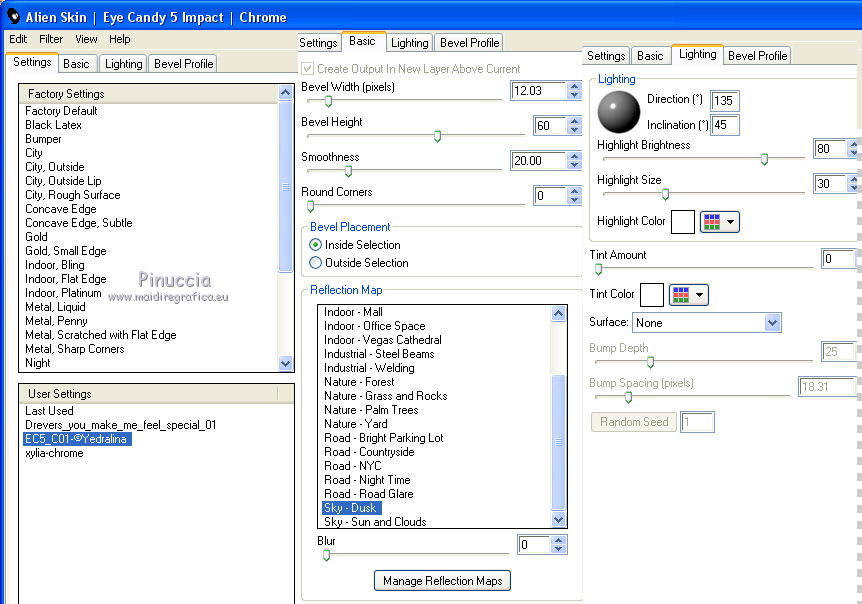Toggle Create Output In New Layer checkbox

[x=308, y=69]
